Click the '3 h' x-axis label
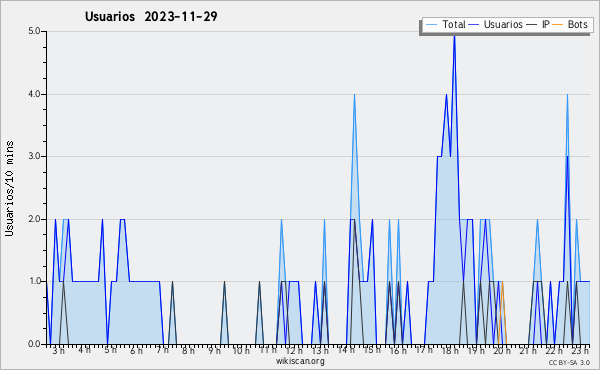This screenshot has width=600, height=370. coord(59,350)
